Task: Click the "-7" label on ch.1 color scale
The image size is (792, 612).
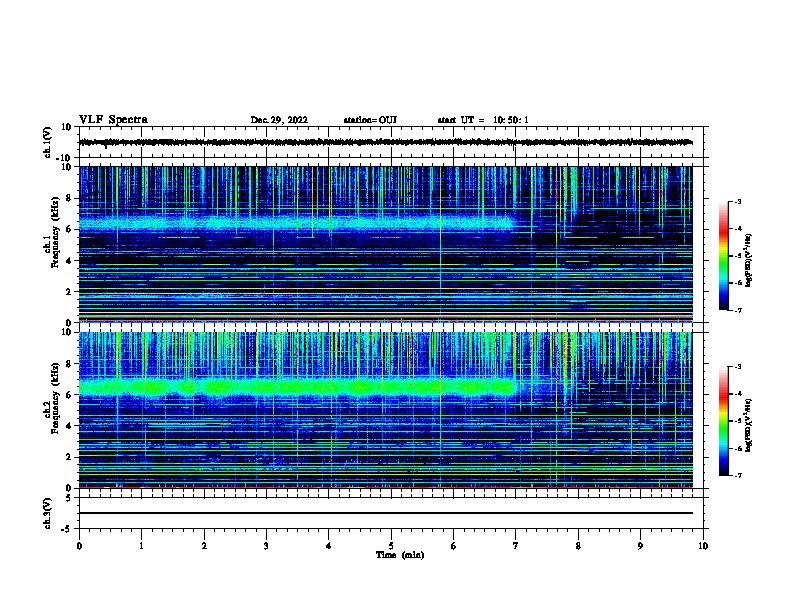Action: pyautogui.click(x=738, y=310)
